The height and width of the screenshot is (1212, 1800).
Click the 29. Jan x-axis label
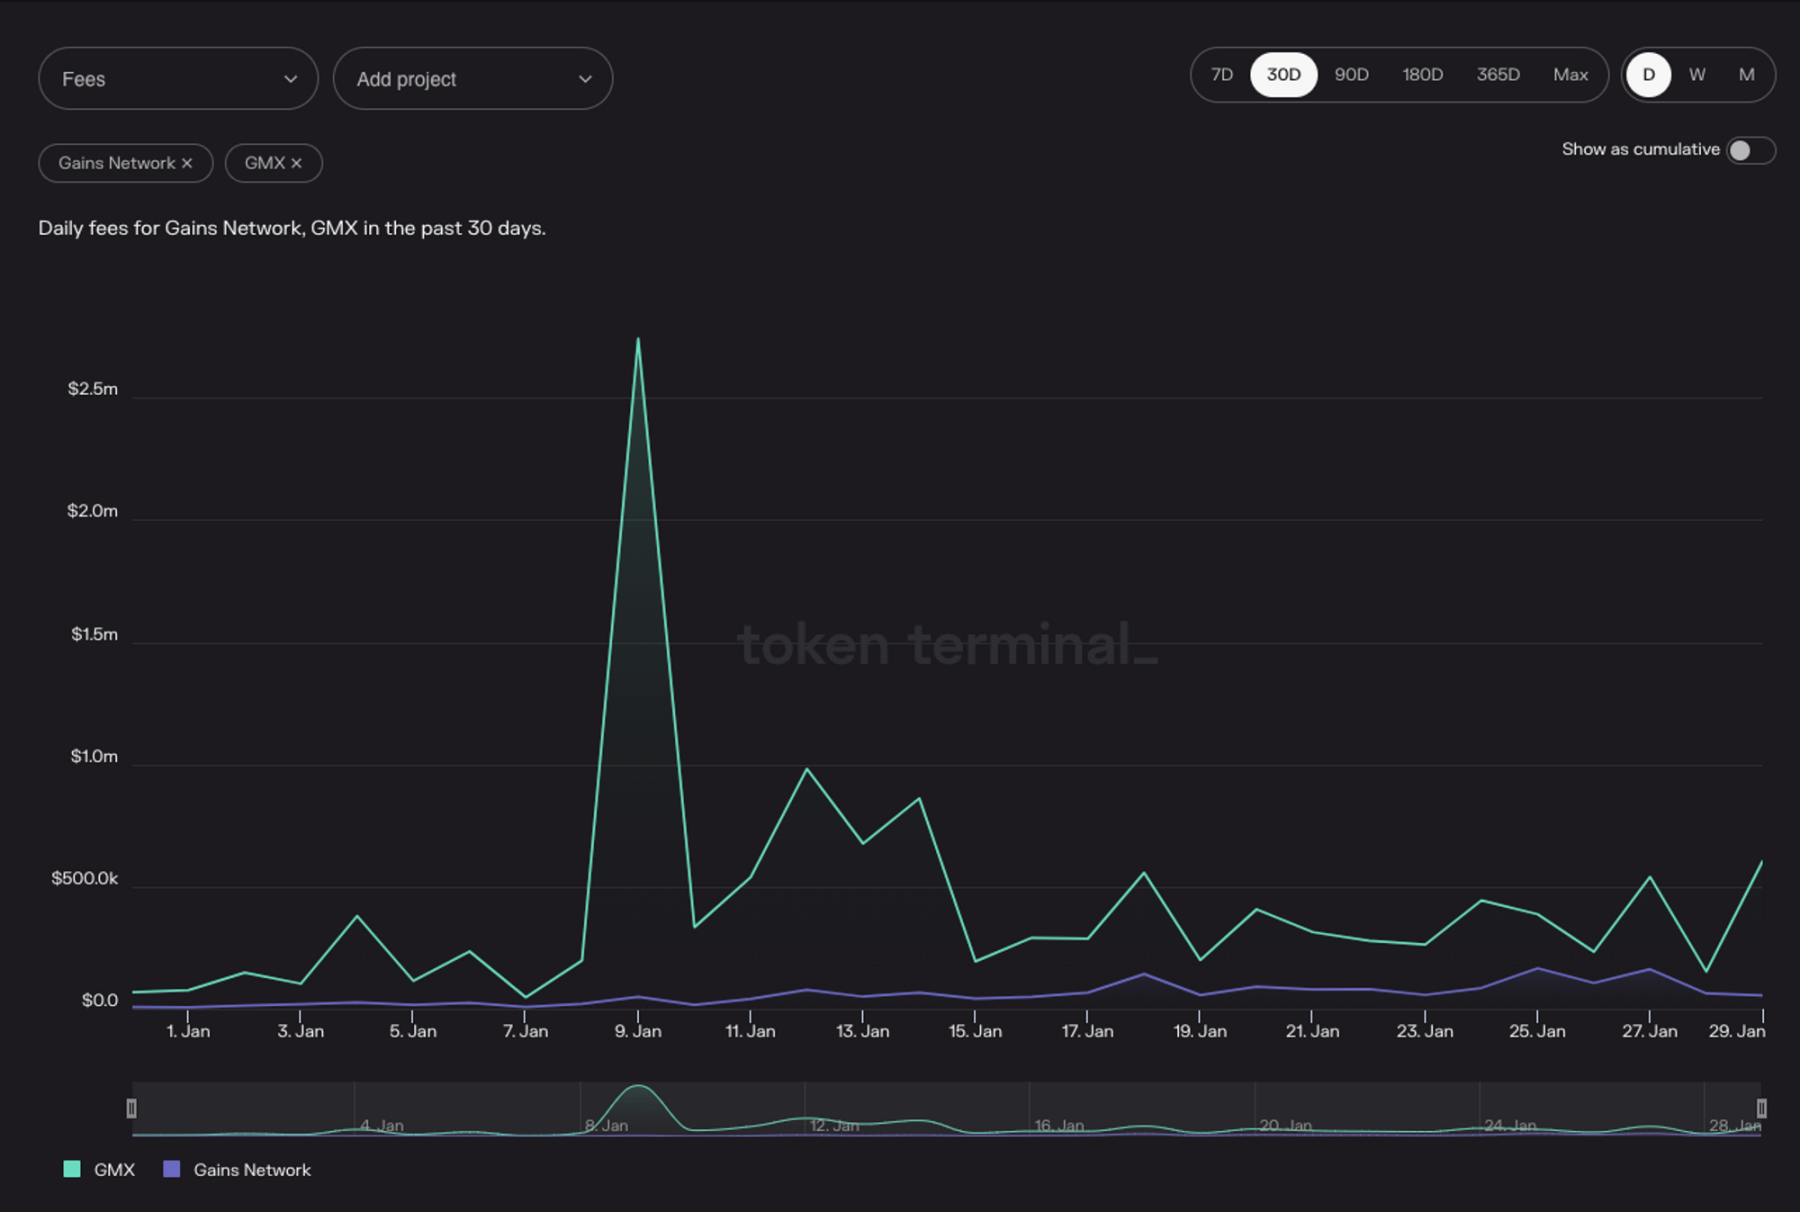point(1737,1031)
